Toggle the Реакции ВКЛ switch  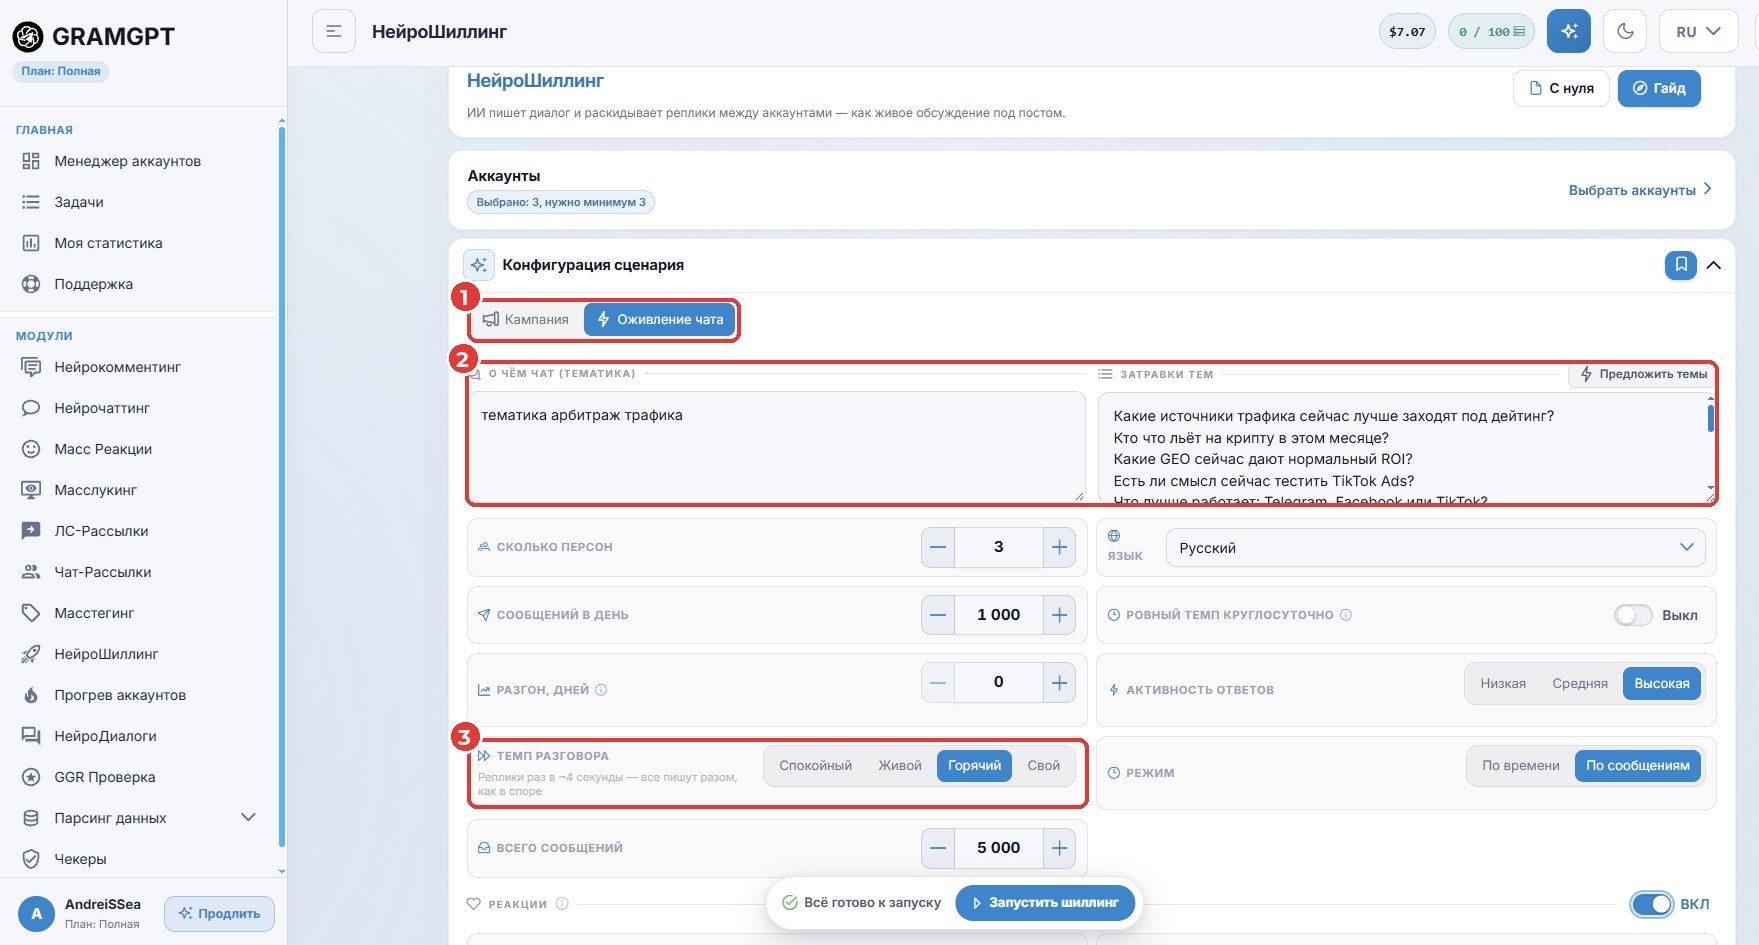pos(1651,904)
